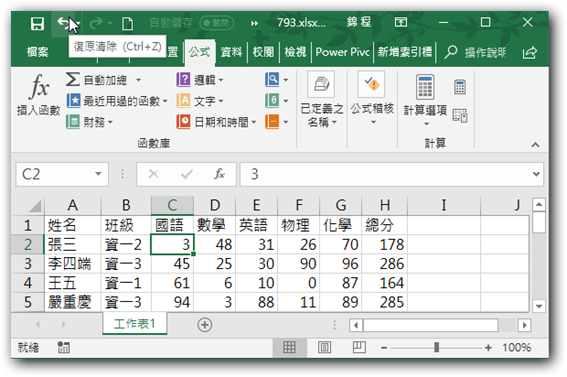Image resolution: width=567 pixels, height=377 pixels.
Task: Undo the last clear action
Action: (63, 23)
